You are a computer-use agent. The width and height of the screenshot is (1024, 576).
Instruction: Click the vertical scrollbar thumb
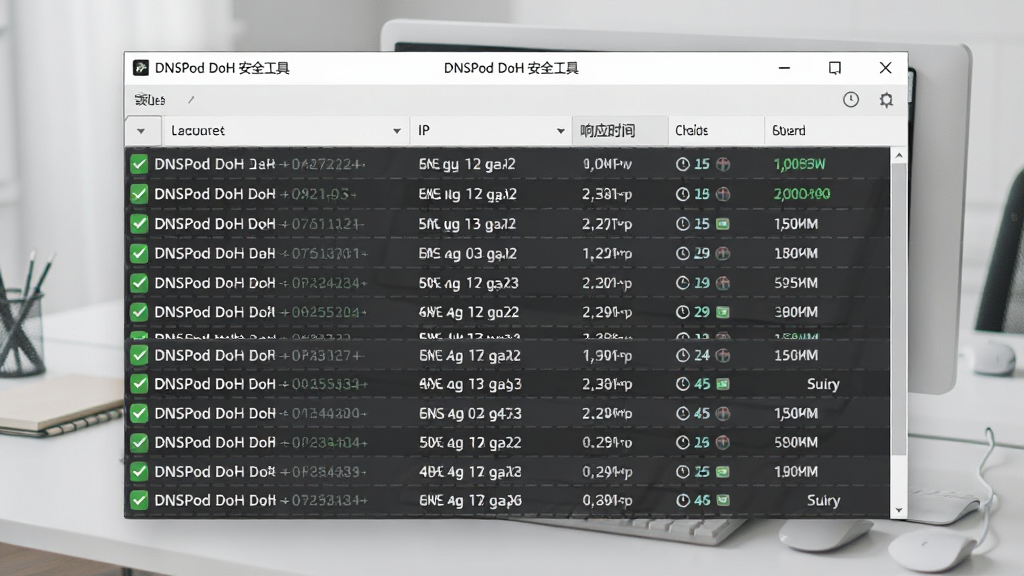(x=899, y=309)
